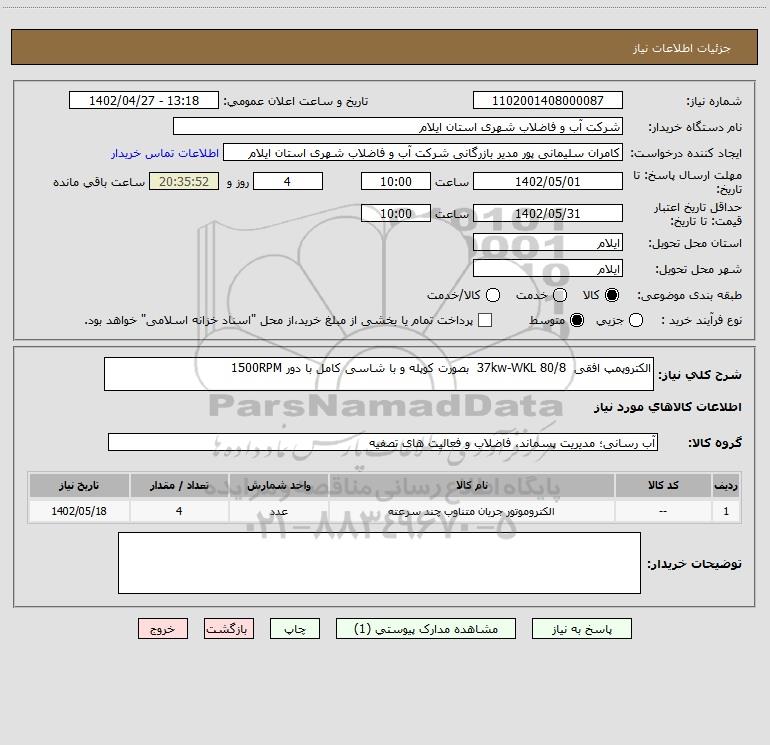Screen dimensions: 770x745
Task: Click the date cell 1402/05/18
Action: (x=79, y=511)
